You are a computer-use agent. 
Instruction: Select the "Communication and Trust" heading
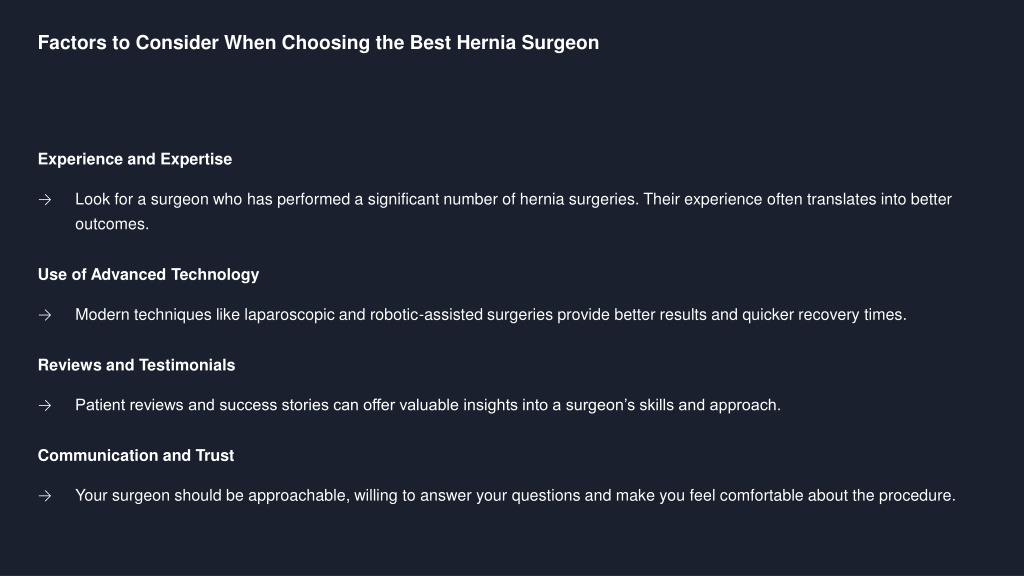point(136,456)
